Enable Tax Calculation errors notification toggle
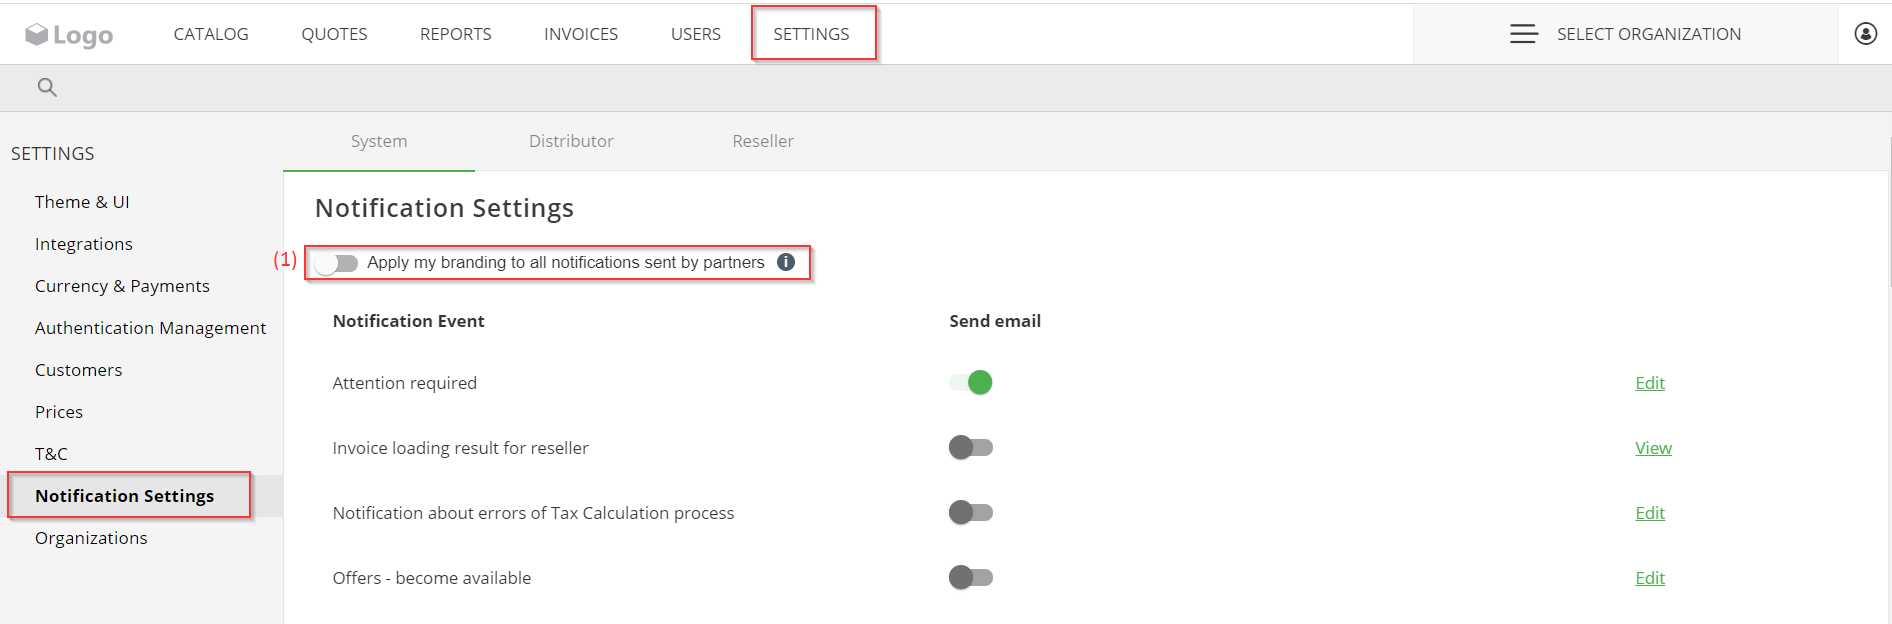Image resolution: width=1892 pixels, height=624 pixels. [x=971, y=512]
